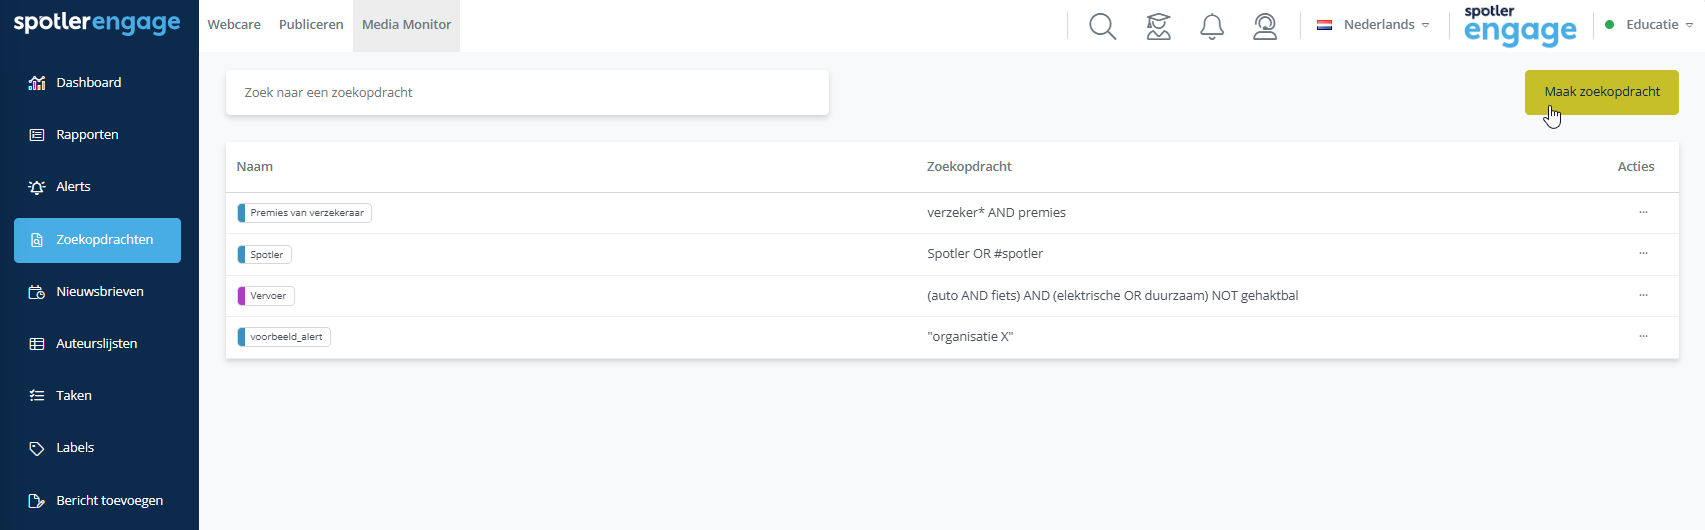Open actions menu for Vervoer row
The image size is (1705, 530).
pyautogui.click(x=1643, y=295)
